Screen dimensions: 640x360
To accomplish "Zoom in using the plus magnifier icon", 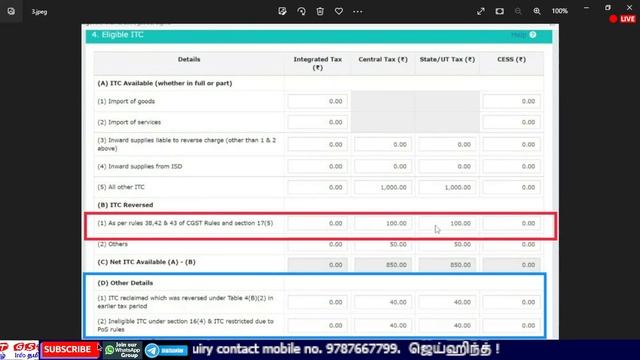I will [x=537, y=11].
